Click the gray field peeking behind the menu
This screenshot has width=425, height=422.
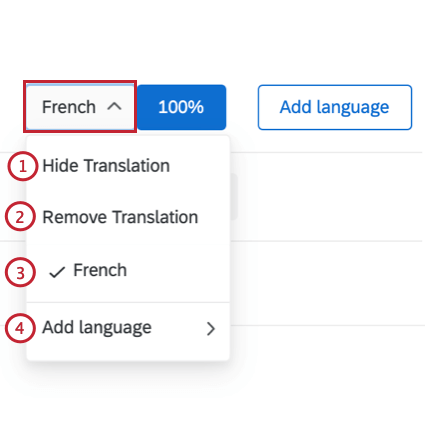click(x=234, y=197)
